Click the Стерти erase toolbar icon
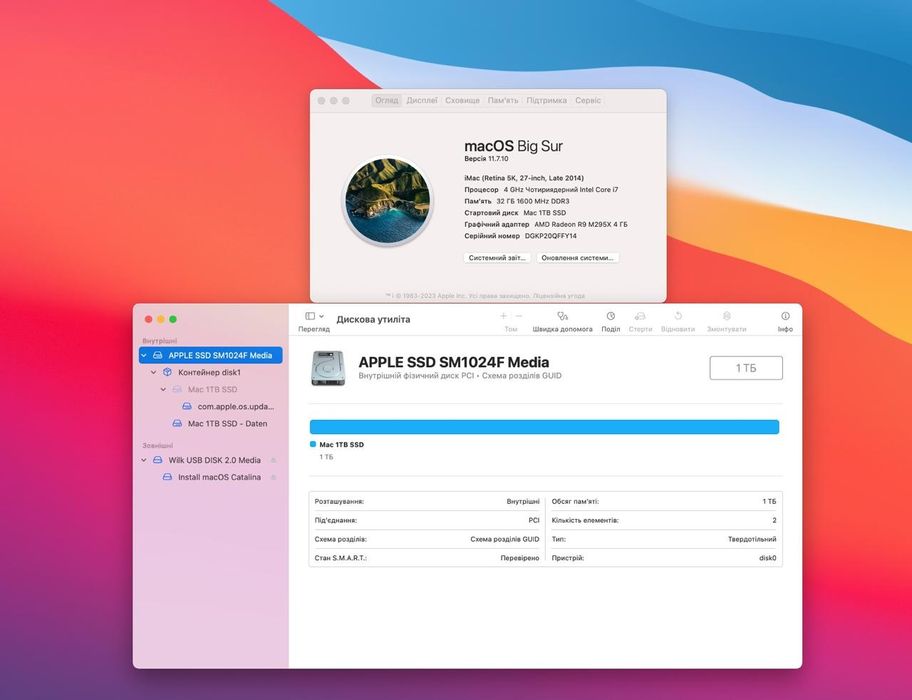The width and height of the screenshot is (912, 700). click(x=640, y=316)
